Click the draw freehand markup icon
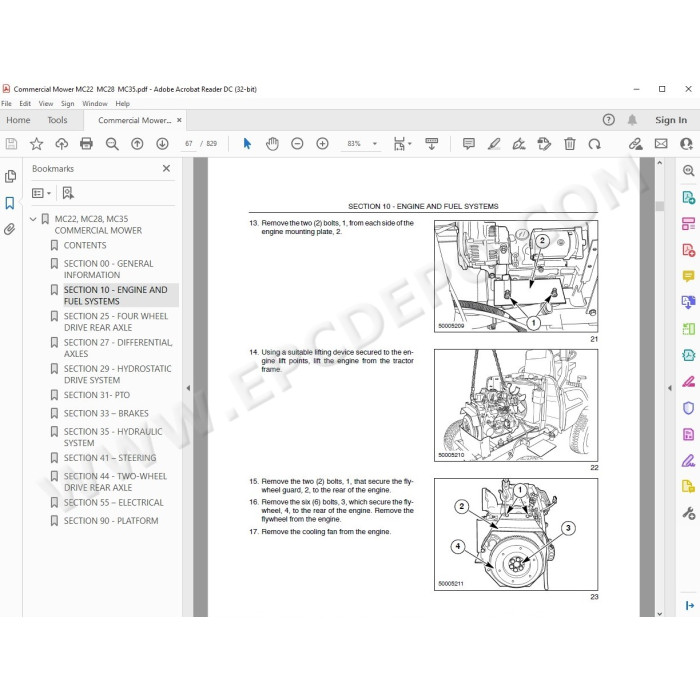 click(519, 144)
